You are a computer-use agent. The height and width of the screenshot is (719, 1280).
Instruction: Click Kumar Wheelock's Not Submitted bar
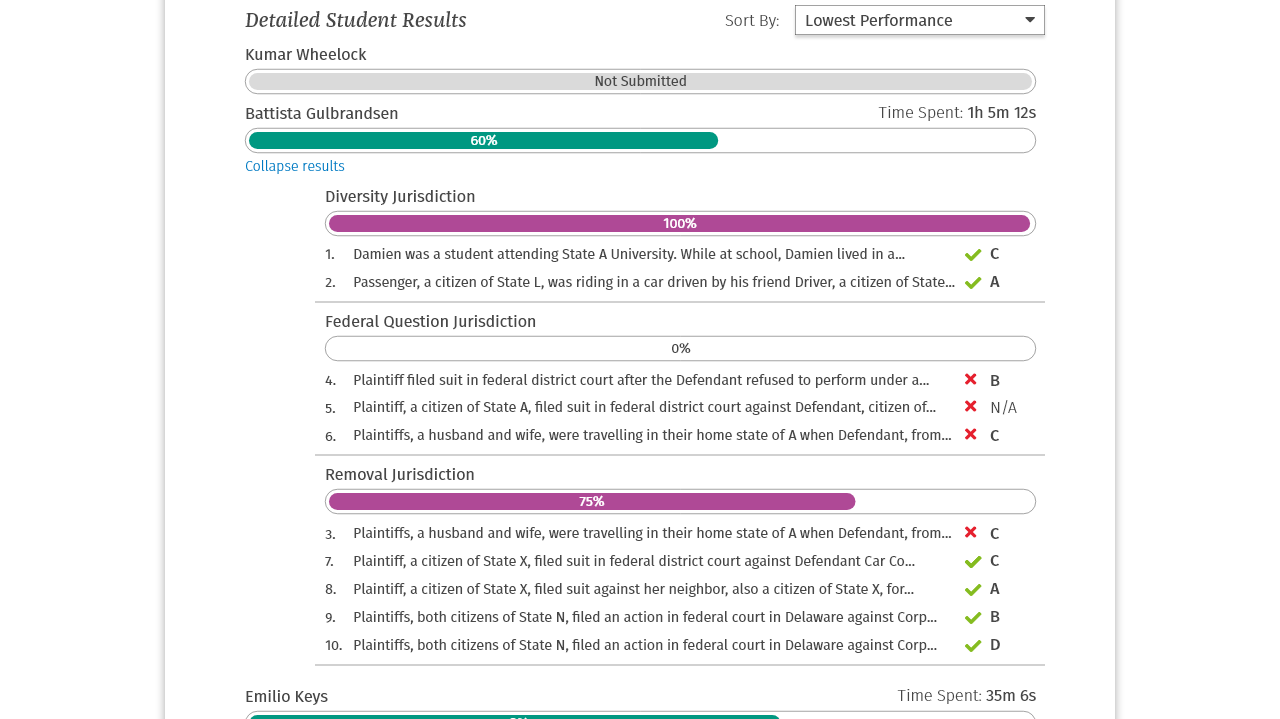pyautogui.click(x=640, y=82)
